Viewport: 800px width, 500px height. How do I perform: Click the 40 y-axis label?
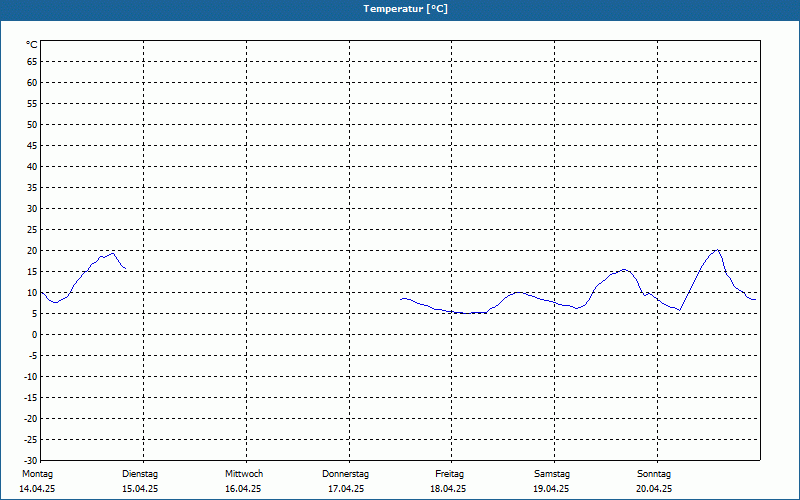(x=32, y=167)
